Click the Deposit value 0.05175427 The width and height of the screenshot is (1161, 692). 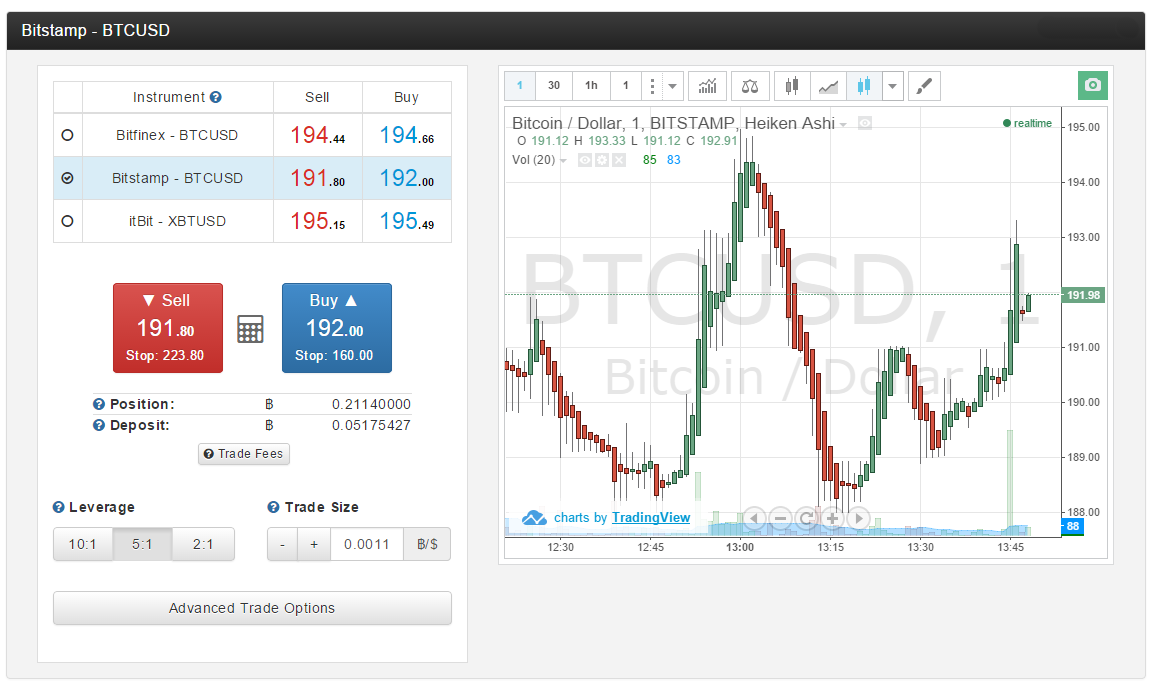[x=371, y=425]
